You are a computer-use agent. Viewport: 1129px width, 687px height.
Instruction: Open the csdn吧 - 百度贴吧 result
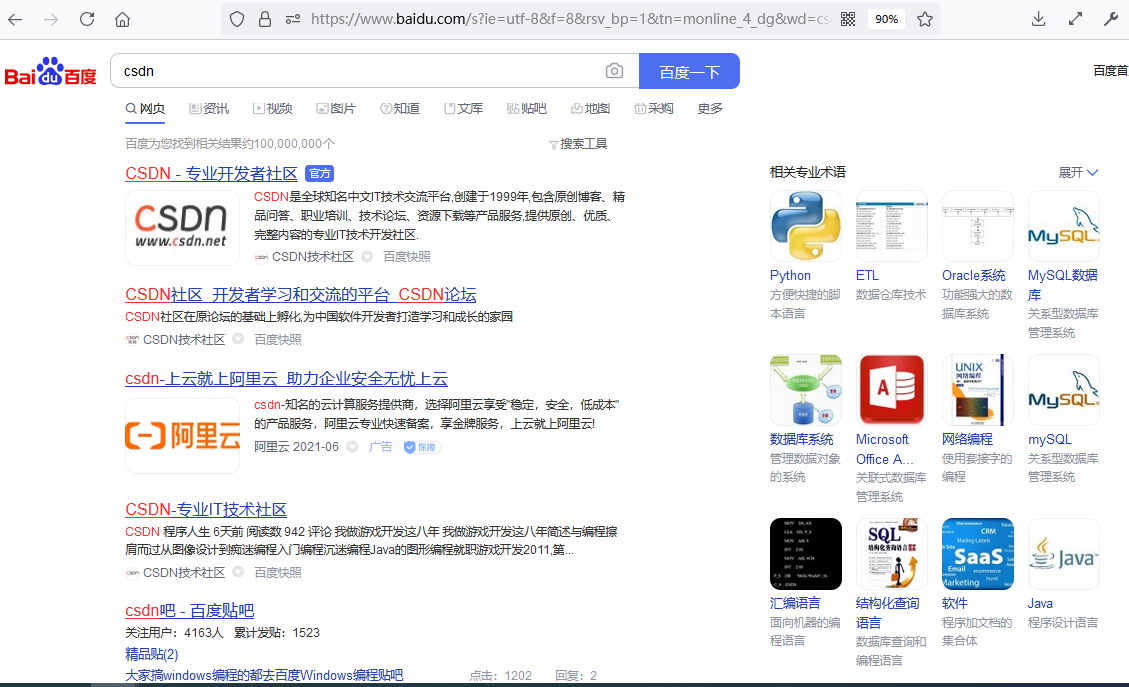[x=189, y=611]
